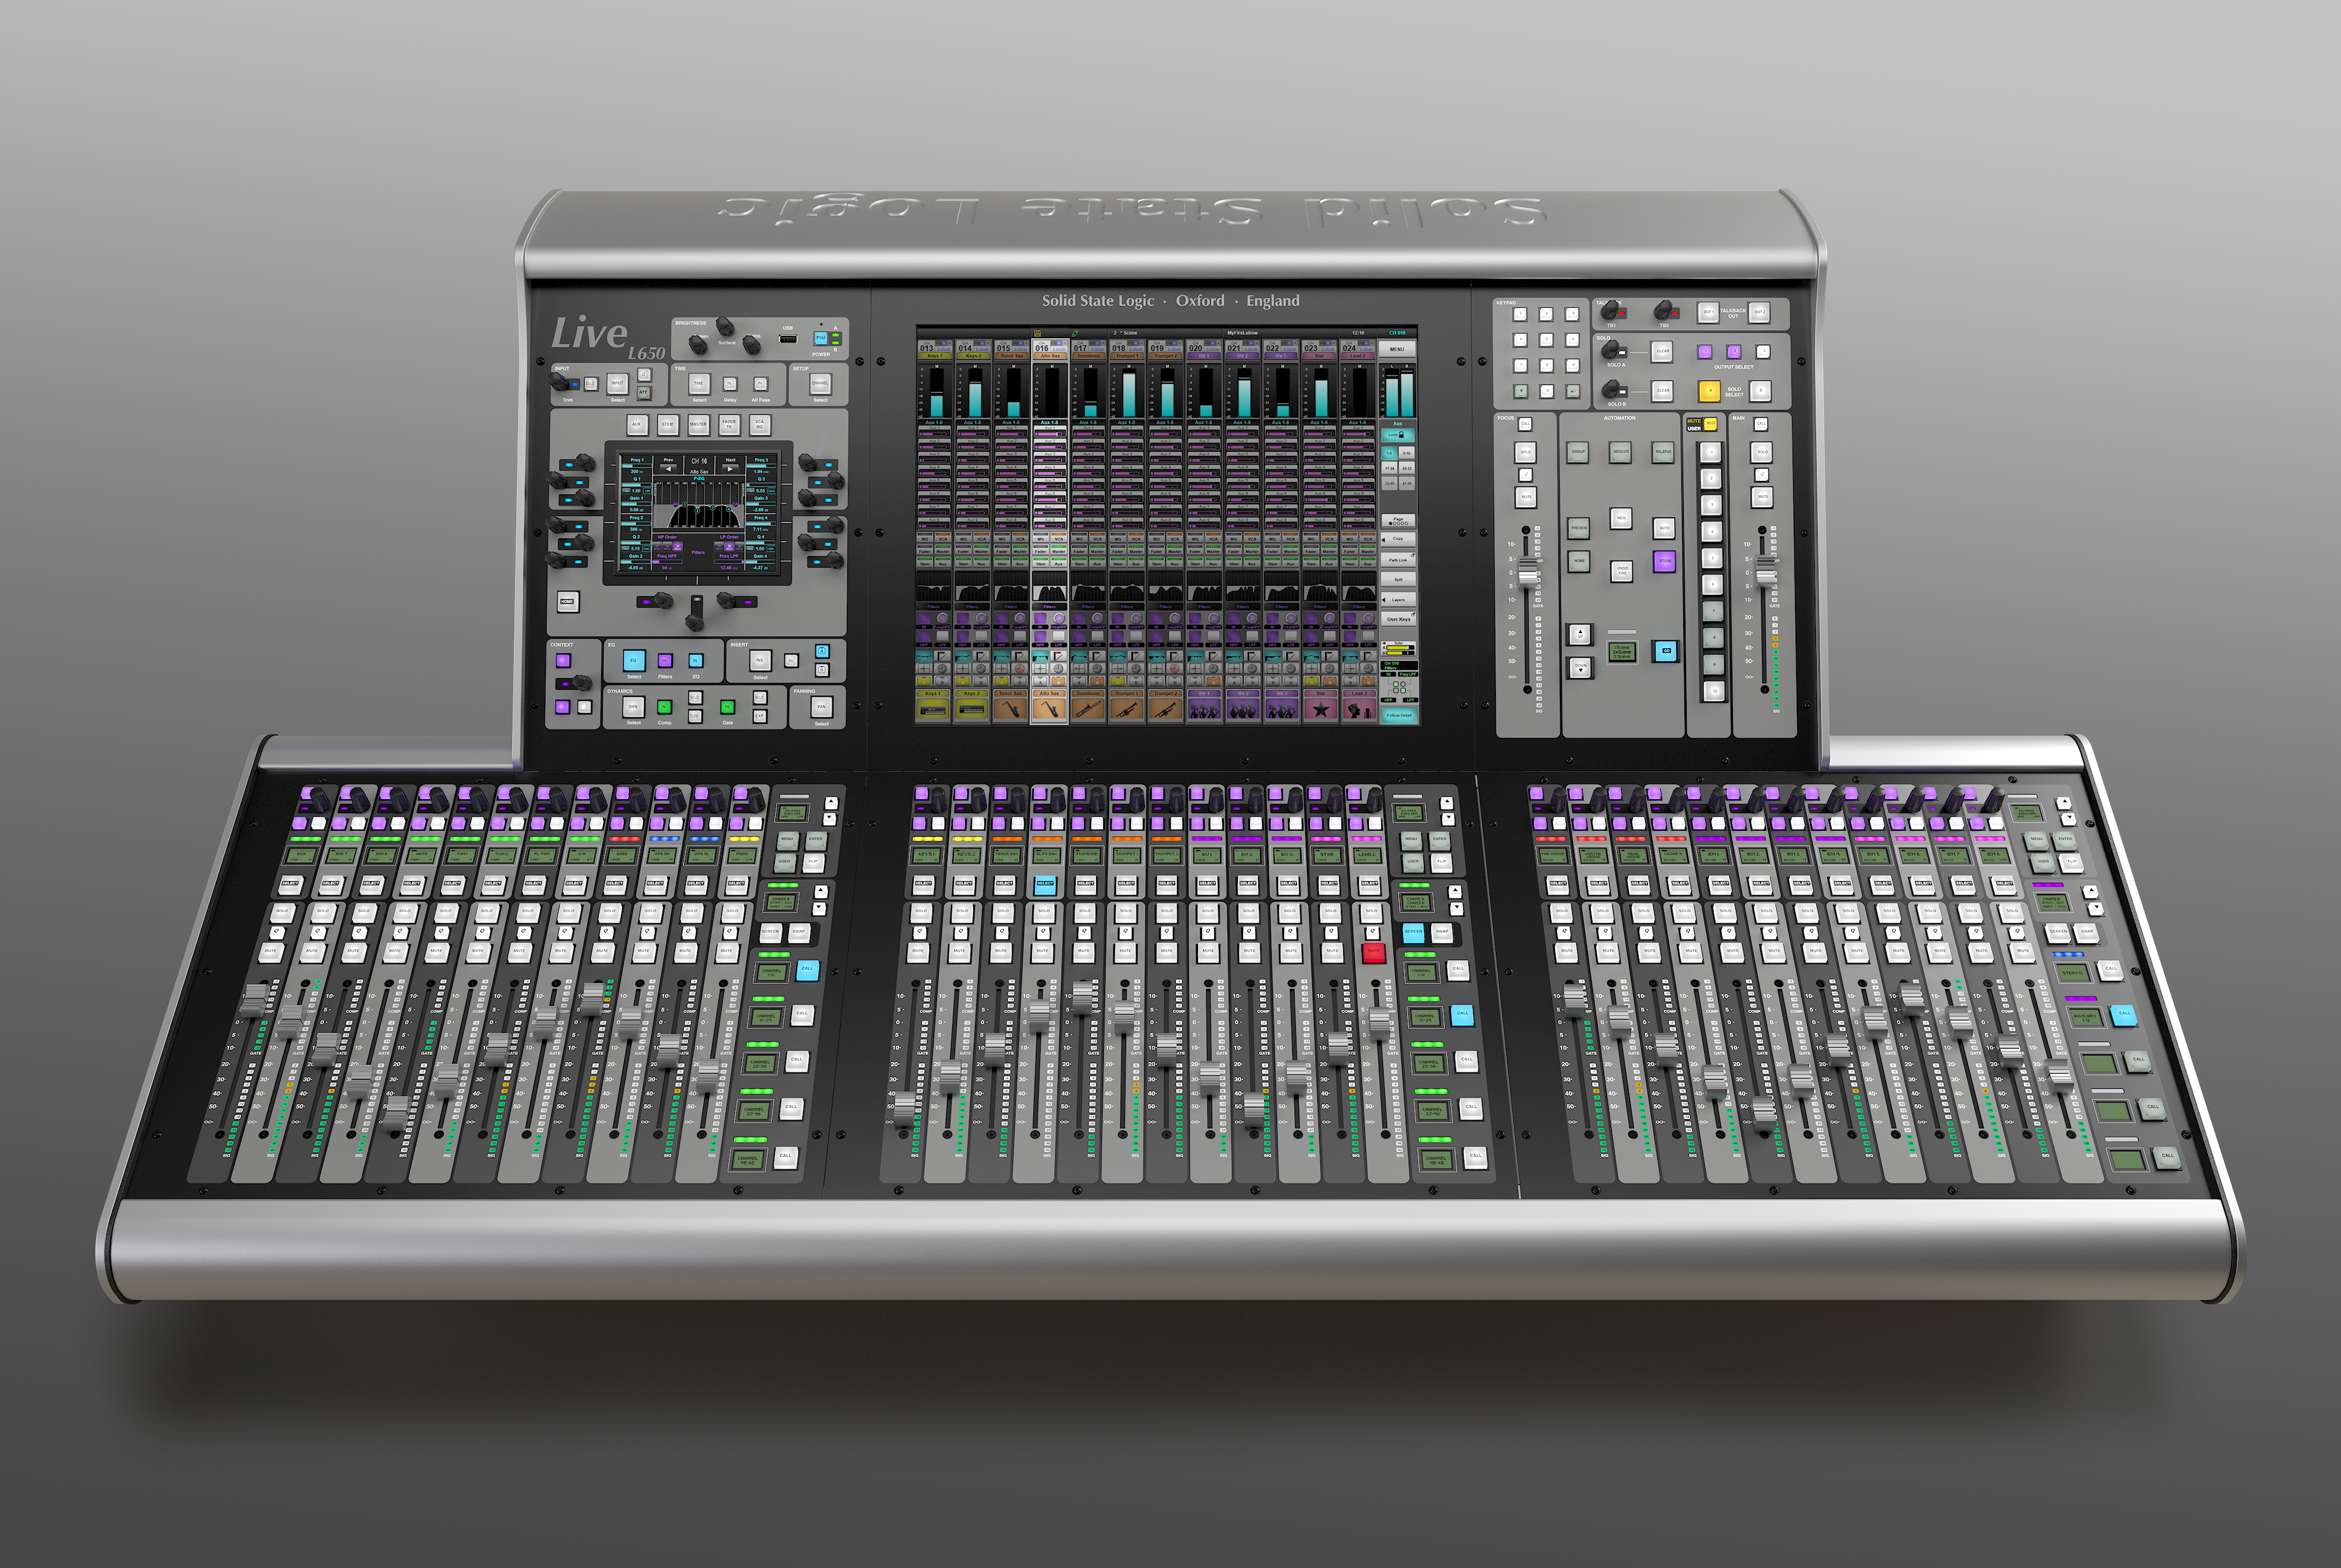Toggle the Delay IN button
Screen dimensions: 2341x1568
point(730,384)
